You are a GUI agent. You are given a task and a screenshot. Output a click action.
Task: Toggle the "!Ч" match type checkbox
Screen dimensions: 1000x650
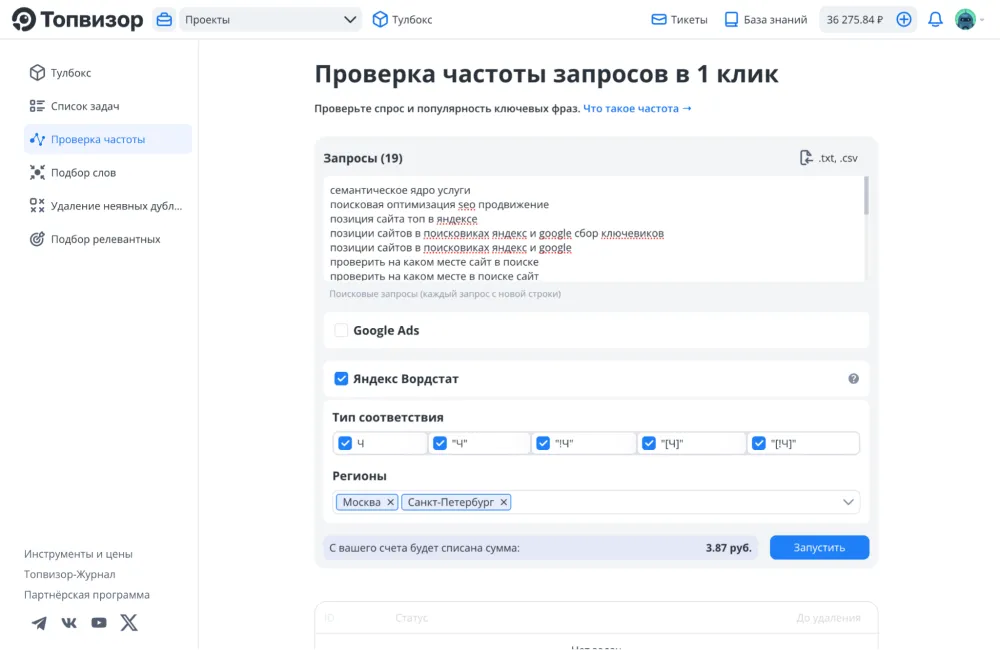pyautogui.click(x=543, y=443)
